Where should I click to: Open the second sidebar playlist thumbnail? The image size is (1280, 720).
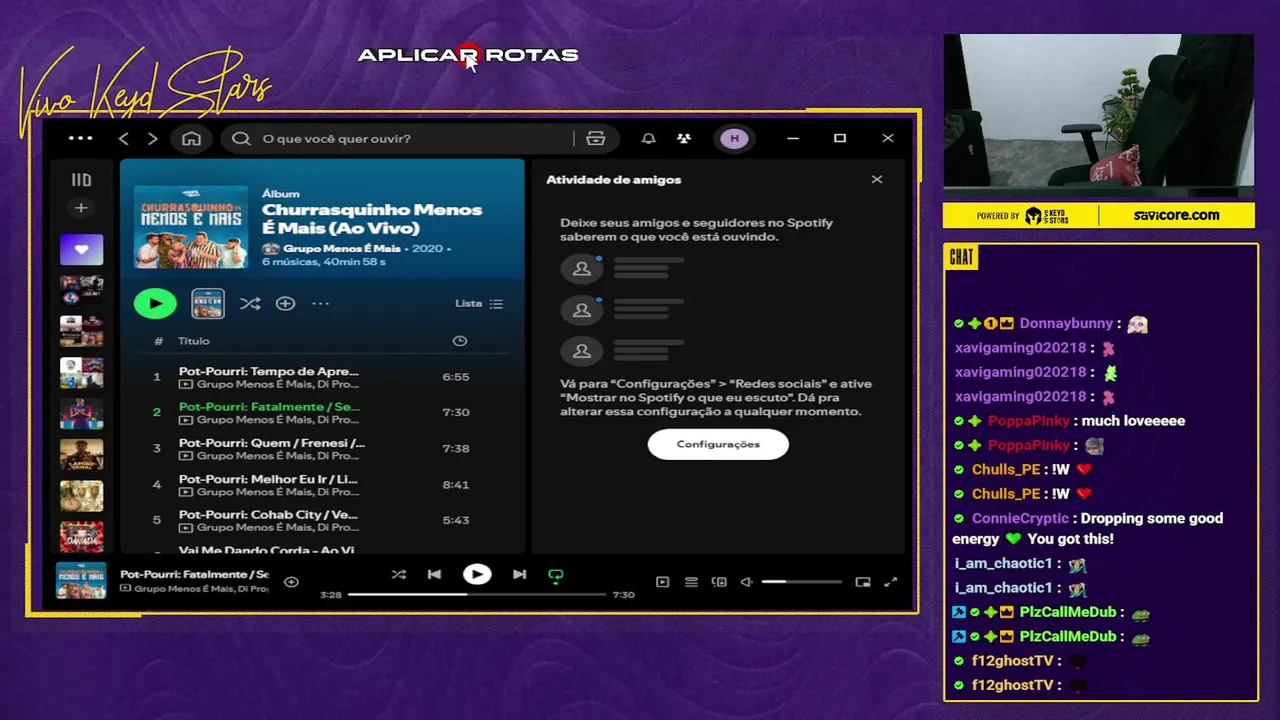[x=81, y=290]
